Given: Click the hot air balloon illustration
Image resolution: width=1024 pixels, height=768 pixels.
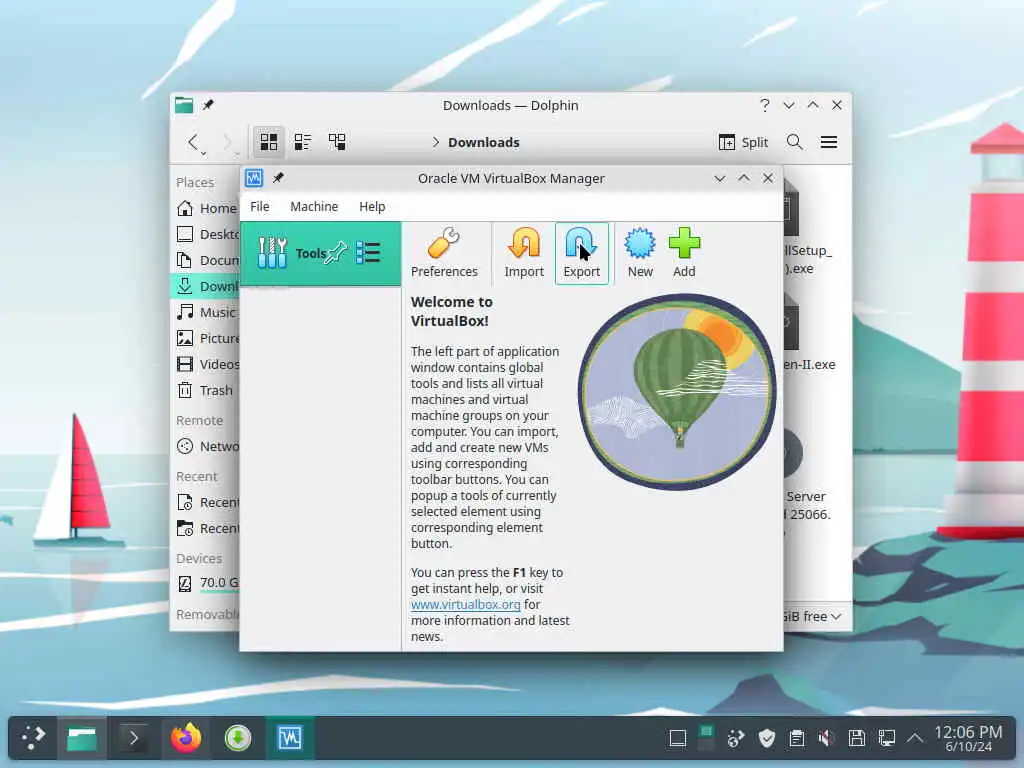Looking at the screenshot, I should click(x=677, y=392).
